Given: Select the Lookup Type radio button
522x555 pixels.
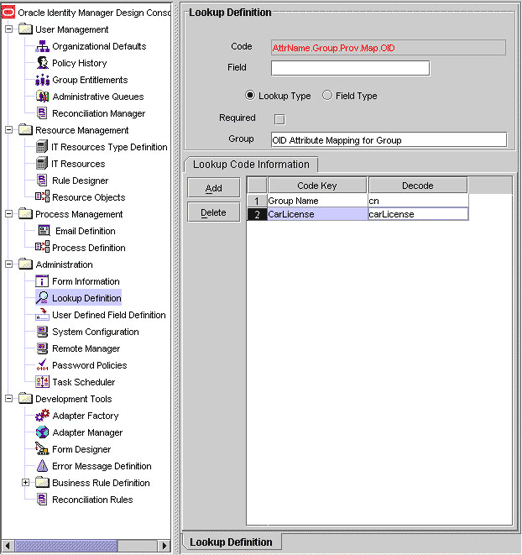Looking at the screenshot, I should 250,95.
